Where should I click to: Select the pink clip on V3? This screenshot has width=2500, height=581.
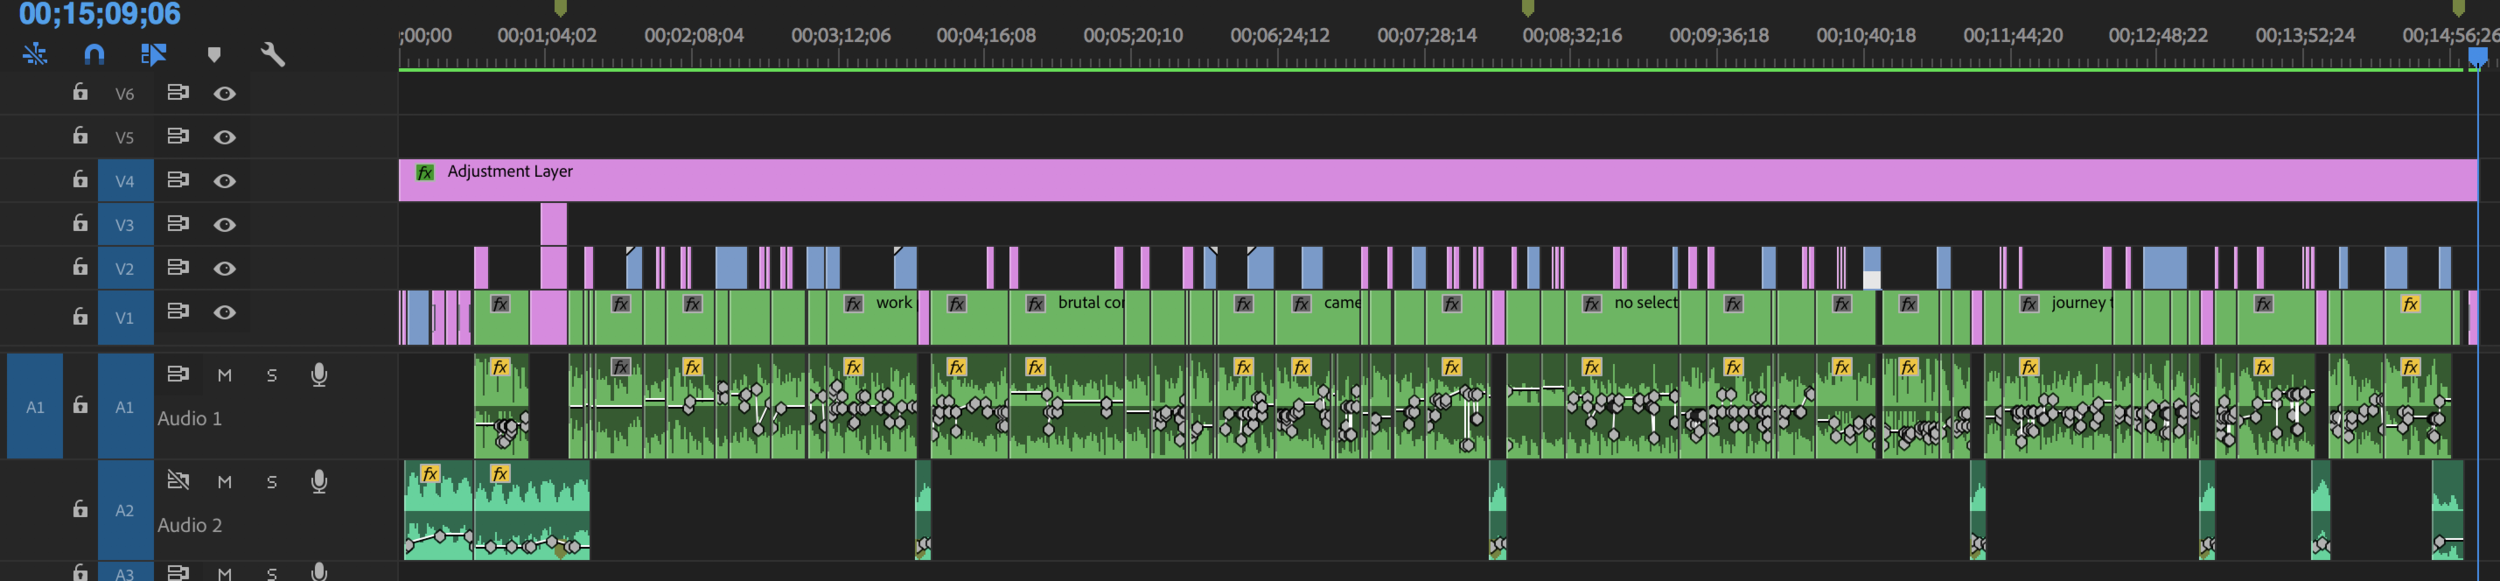pyautogui.click(x=554, y=224)
